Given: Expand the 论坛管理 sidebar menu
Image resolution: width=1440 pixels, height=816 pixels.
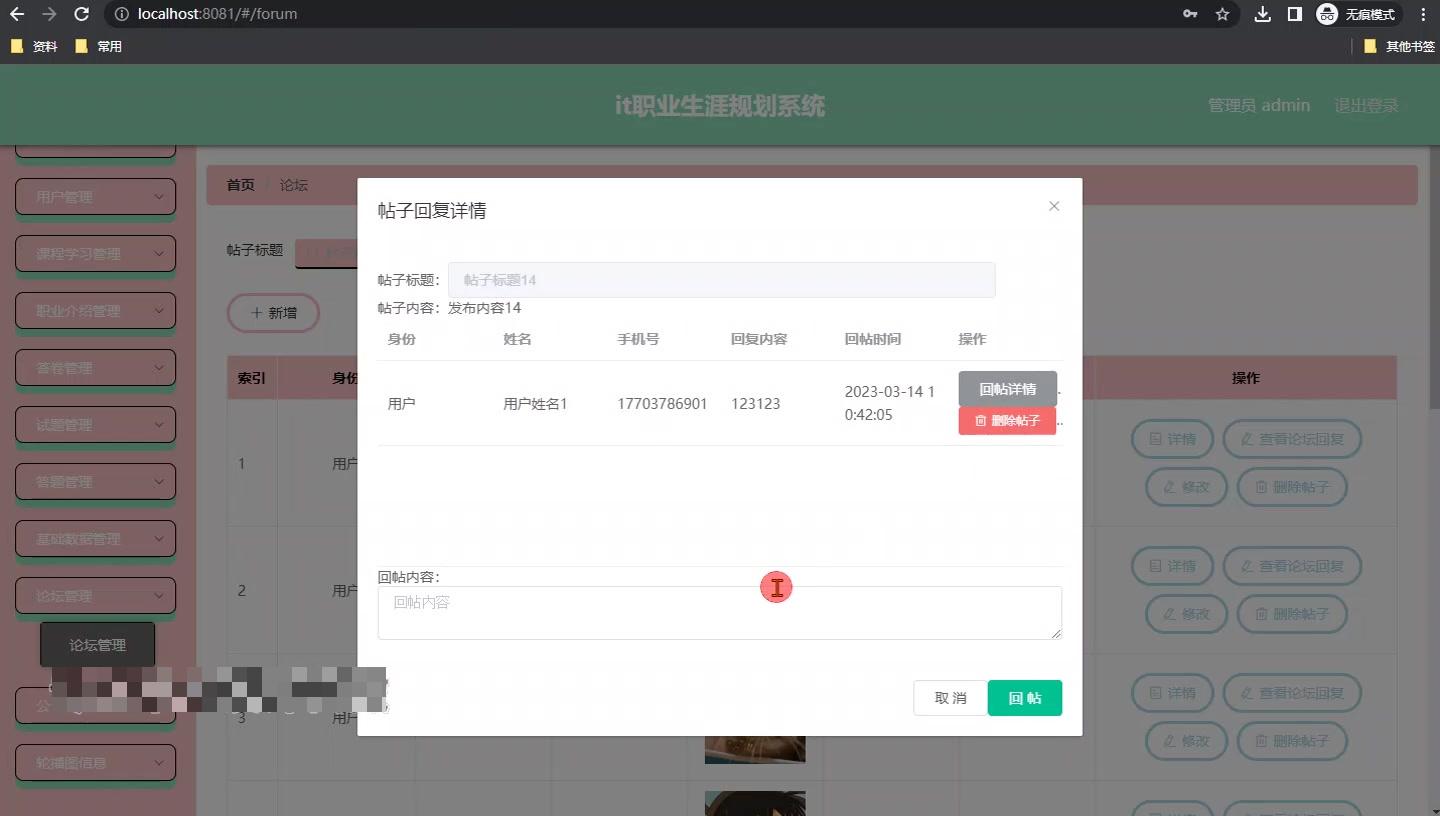Looking at the screenshot, I should 96,596.
